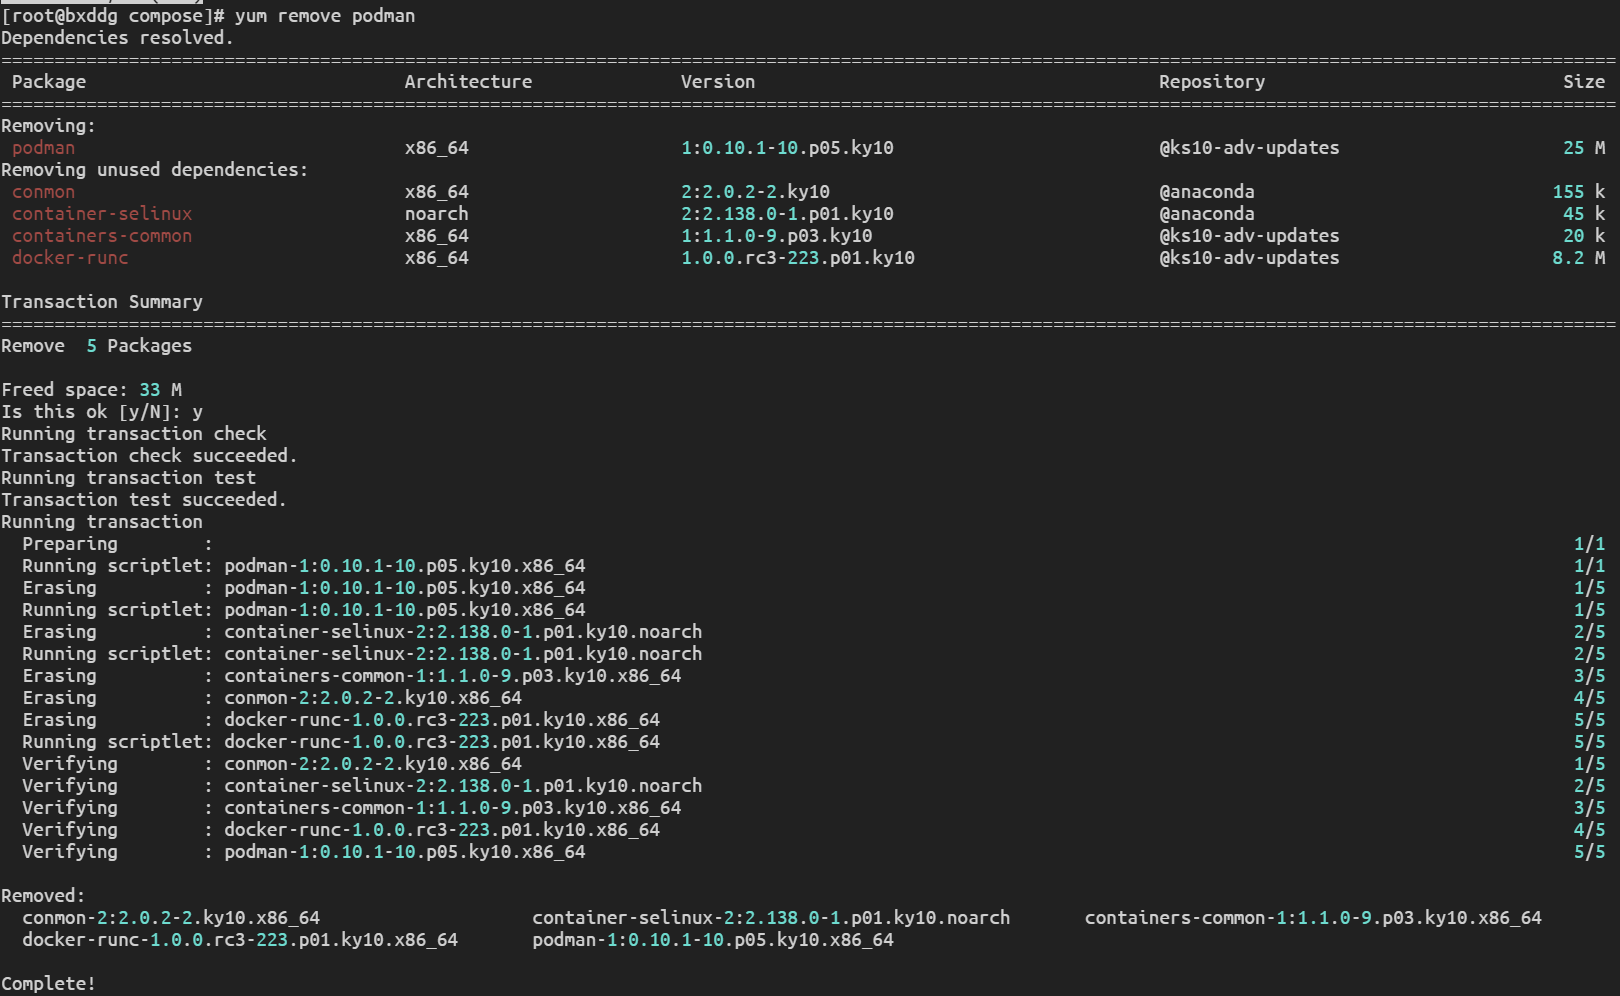This screenshot has width=1620, height=996.
Task: Click the red 'conmon' package name
Action: click(x=43, y=192)
